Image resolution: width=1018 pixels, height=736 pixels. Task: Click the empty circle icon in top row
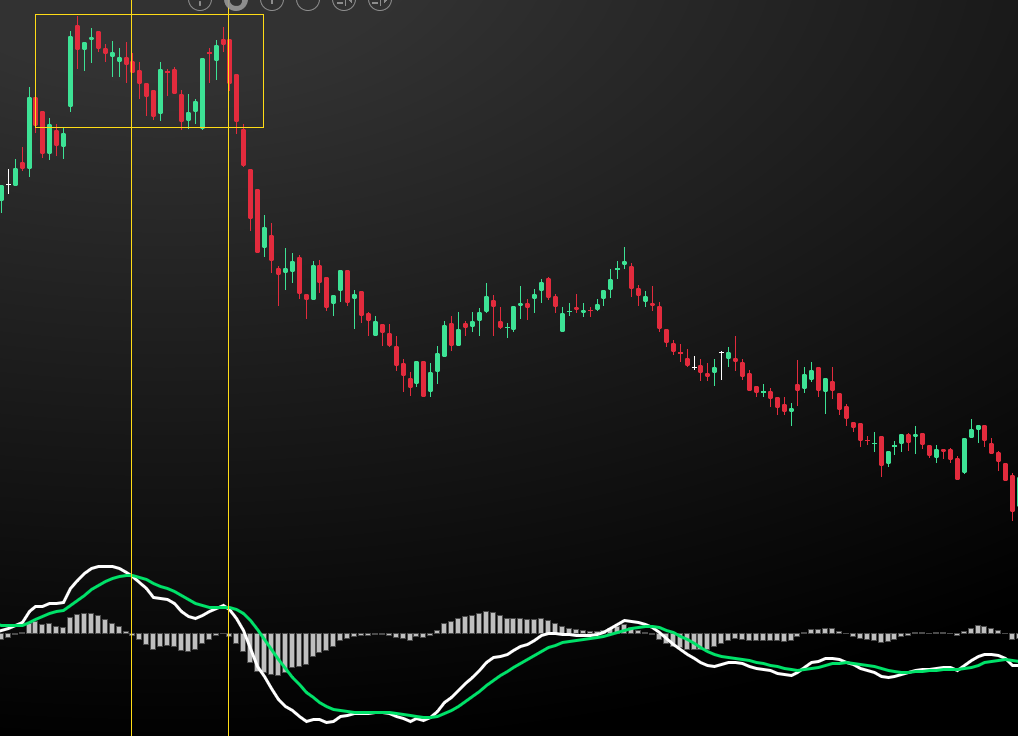(308, 2)
